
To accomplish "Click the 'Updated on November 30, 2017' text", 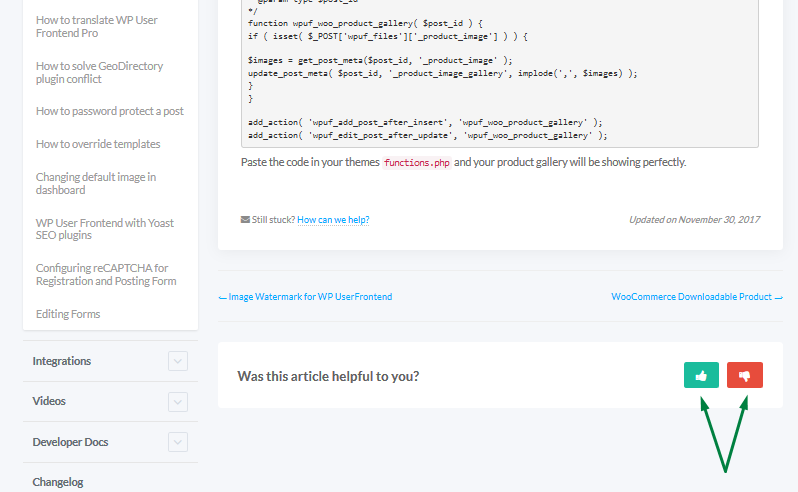I will coord(694,220).
